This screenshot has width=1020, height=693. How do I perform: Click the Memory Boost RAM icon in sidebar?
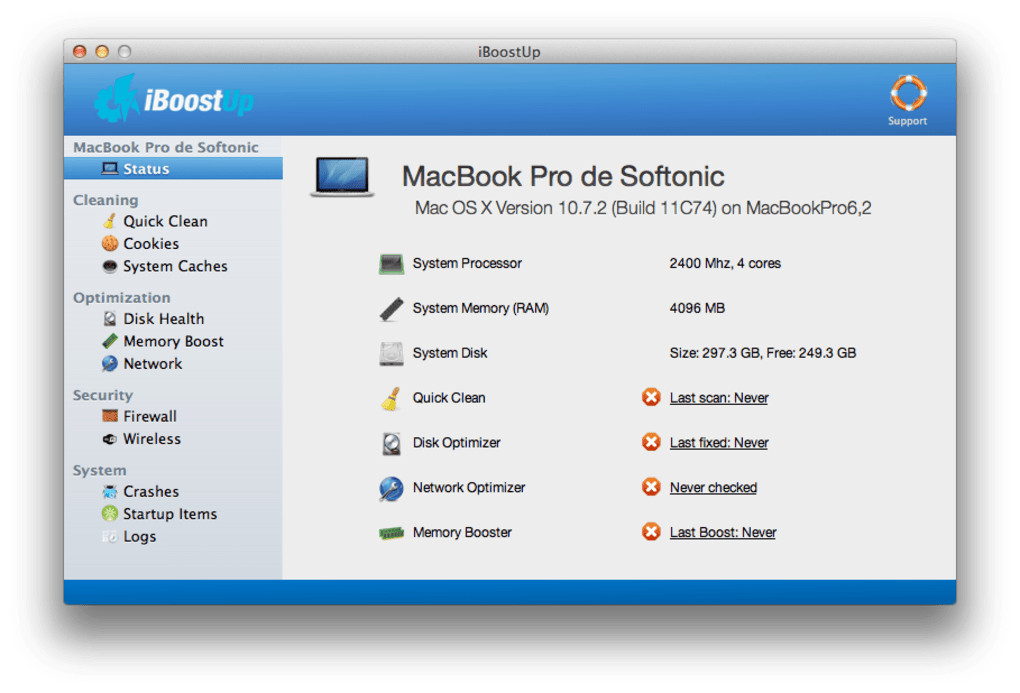pos(109,341)
